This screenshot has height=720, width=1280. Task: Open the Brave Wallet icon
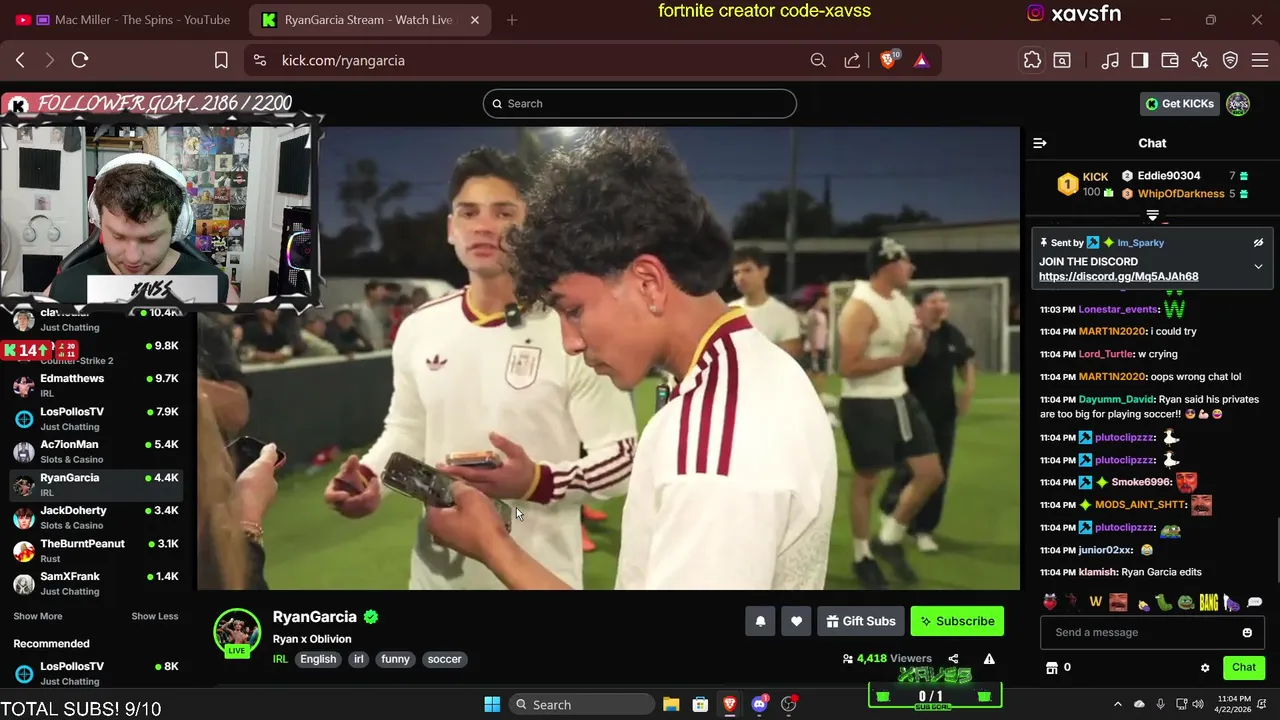pos(1169,60)
